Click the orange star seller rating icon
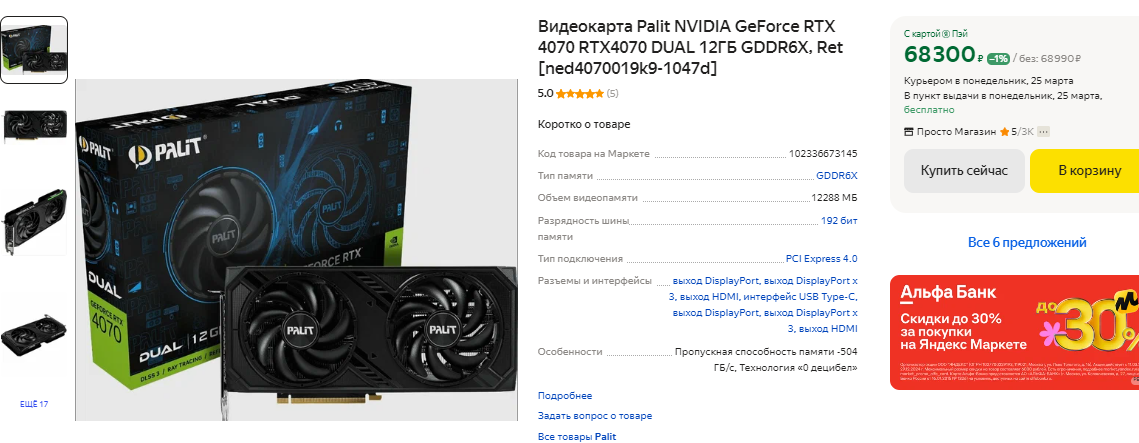Viewport: 1139px width, 443px height. coord(1005,131)
